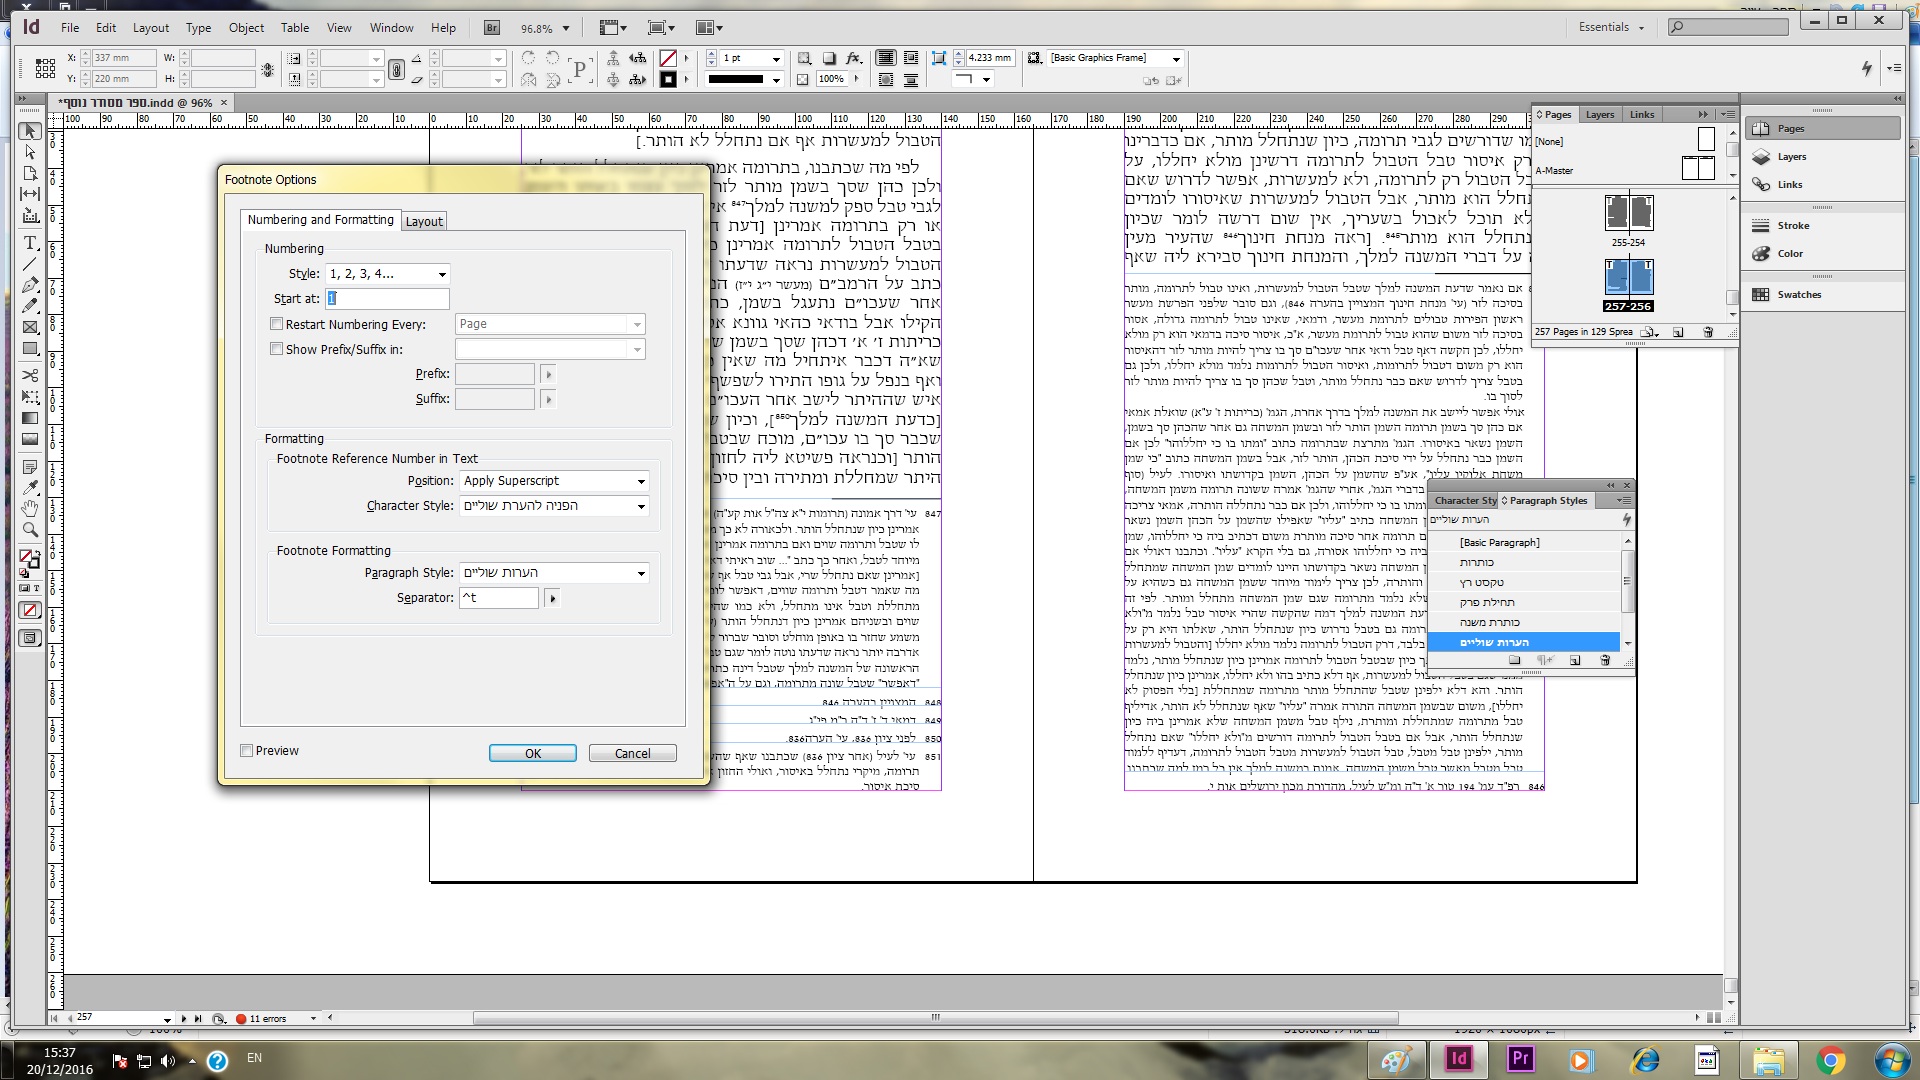The width and height of the screenshot is (1920, 1080).
Task: Click the Premiere Pro taskbar icon
Action: [1520, 1059]
